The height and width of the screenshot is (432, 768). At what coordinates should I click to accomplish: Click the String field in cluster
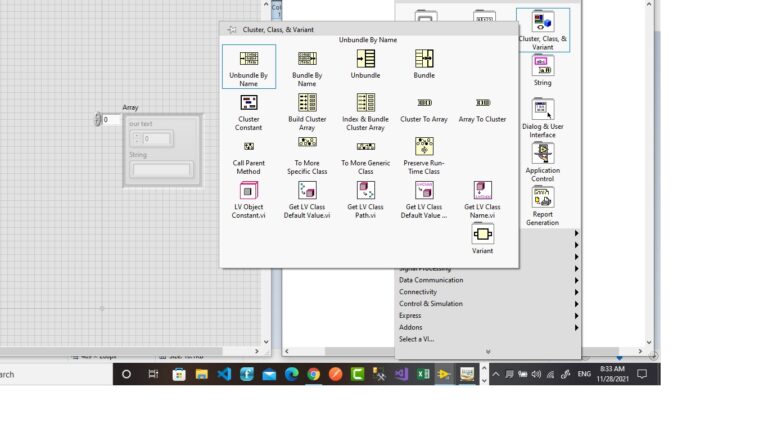click(x=162, y=170)
